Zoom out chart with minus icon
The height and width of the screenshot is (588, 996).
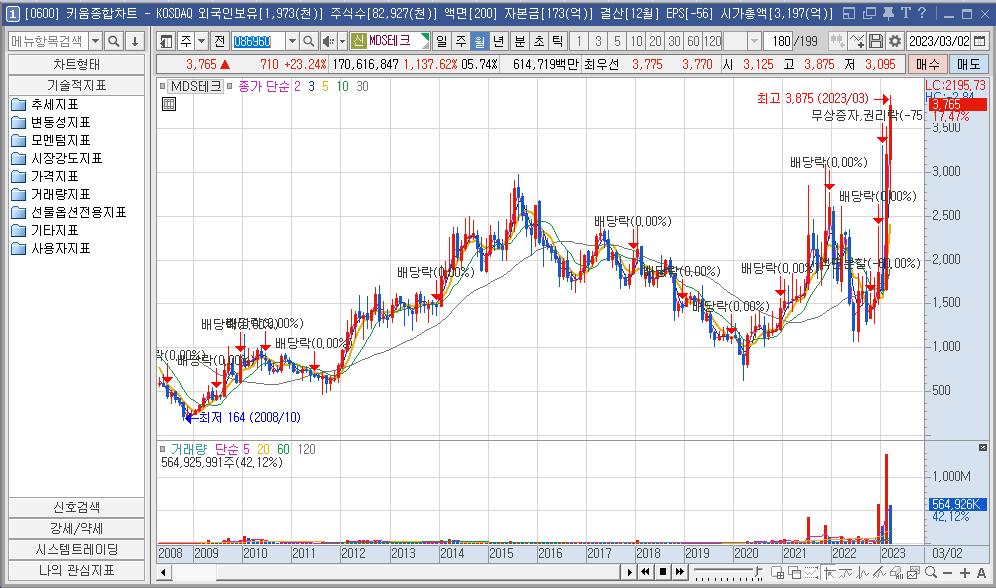click(947, 573)
